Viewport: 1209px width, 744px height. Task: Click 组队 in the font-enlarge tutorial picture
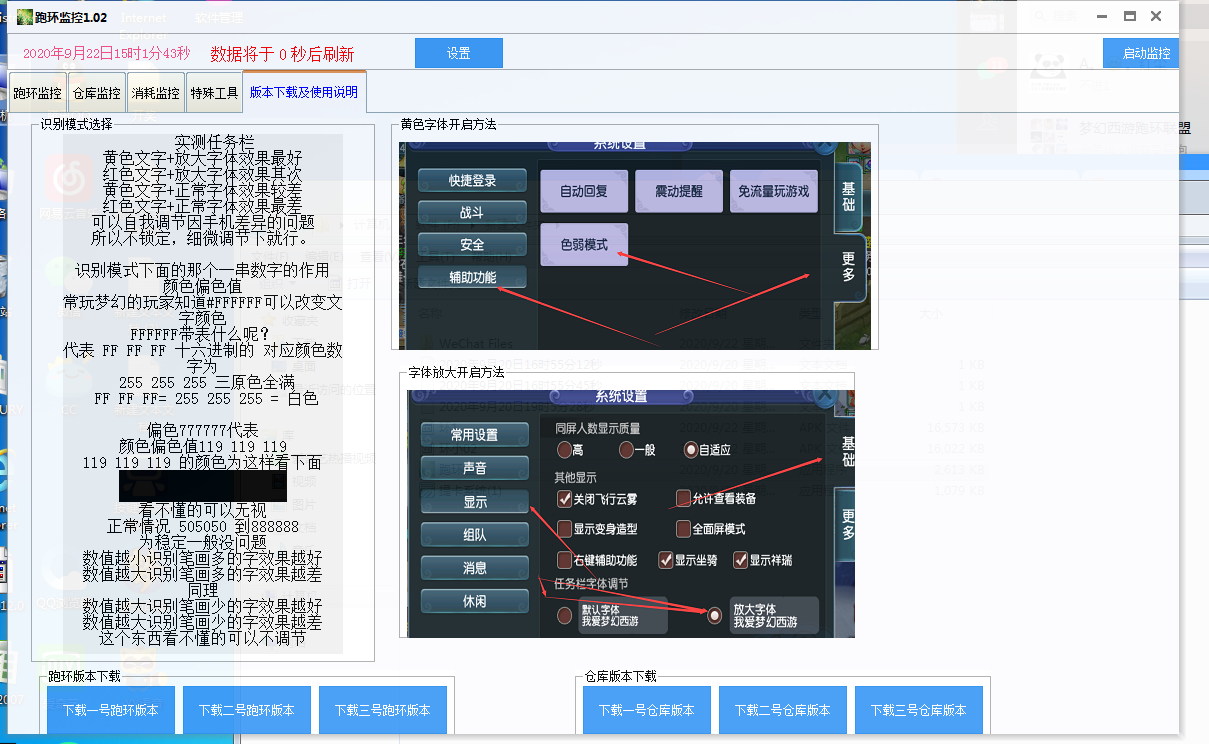(474, 535)
